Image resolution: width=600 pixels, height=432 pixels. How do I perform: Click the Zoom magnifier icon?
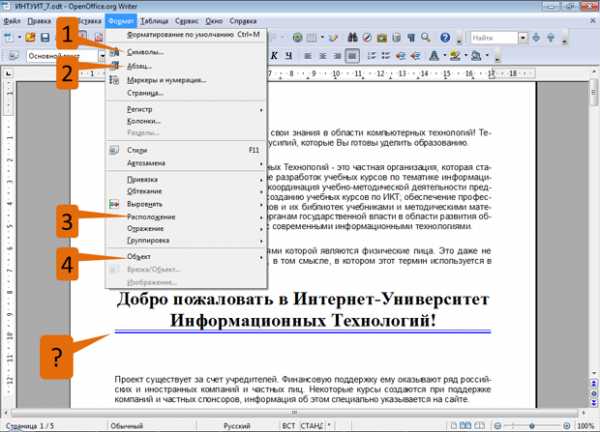click(426, 37)
